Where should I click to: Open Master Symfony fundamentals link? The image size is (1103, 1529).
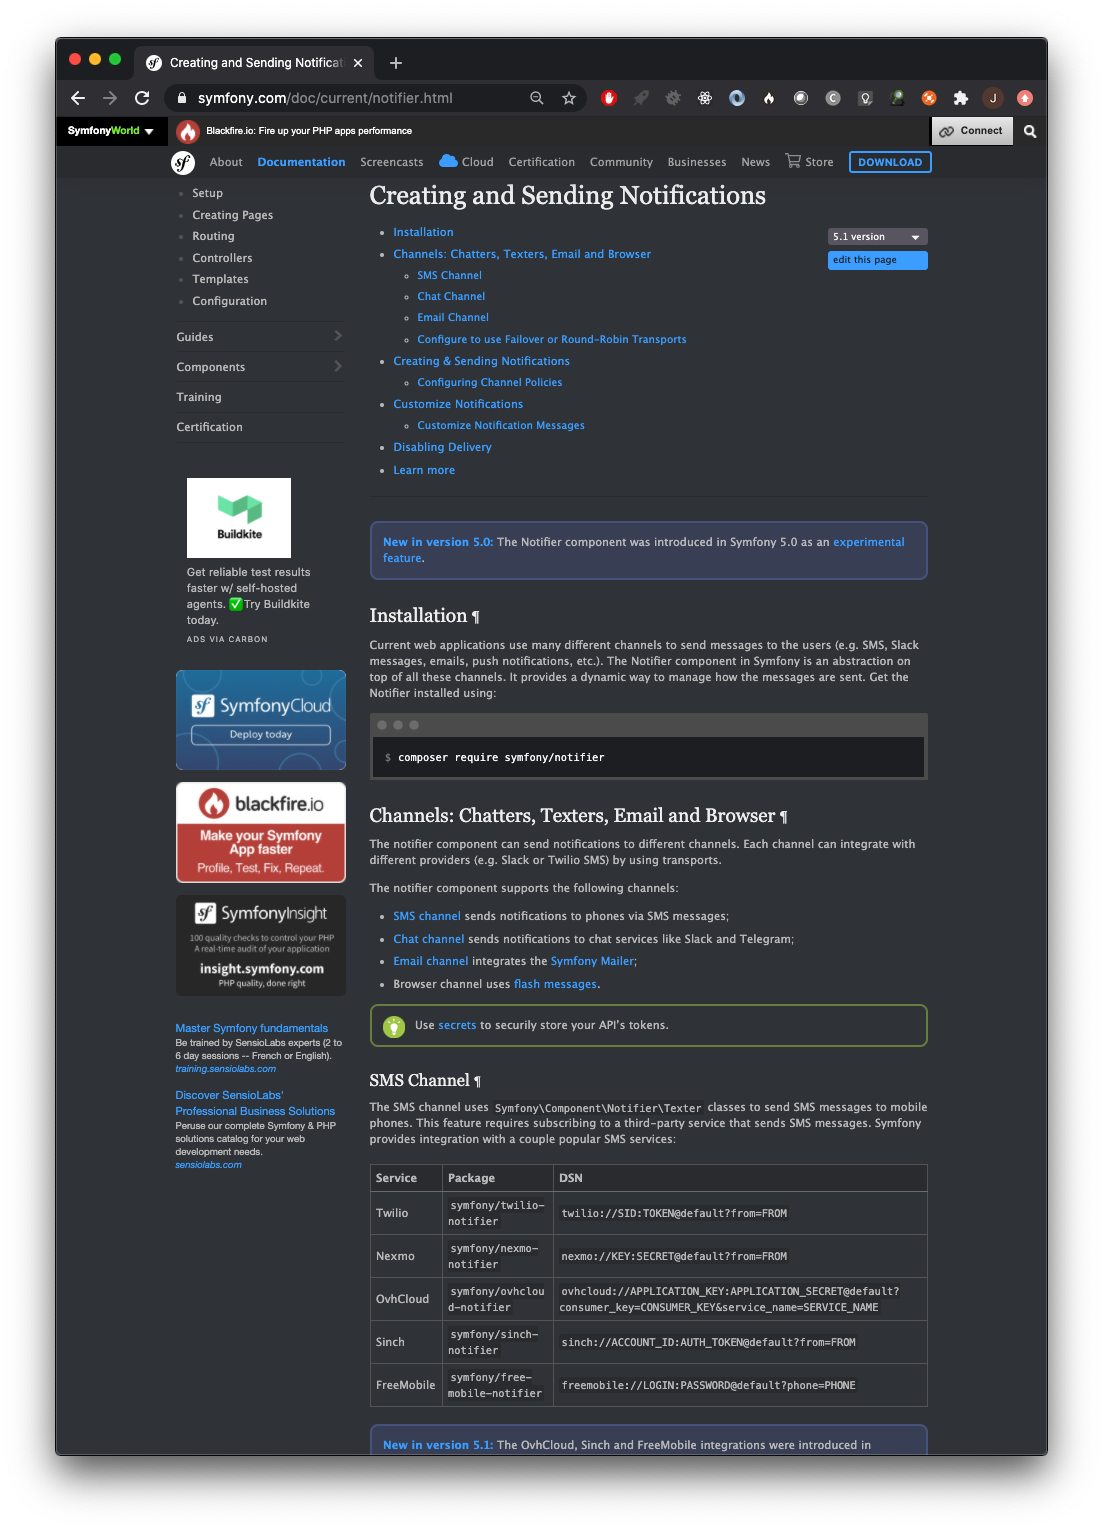click(252, 1028)
